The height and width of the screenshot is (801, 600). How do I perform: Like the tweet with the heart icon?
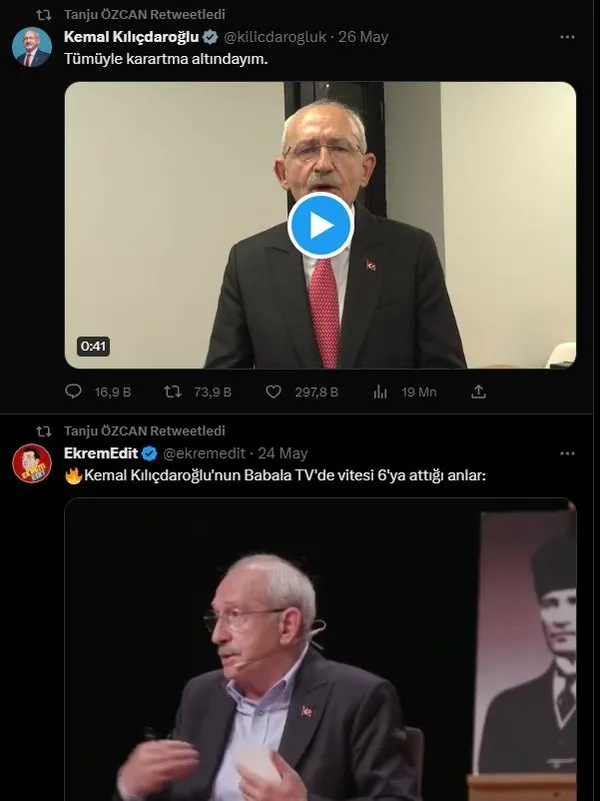273,392
